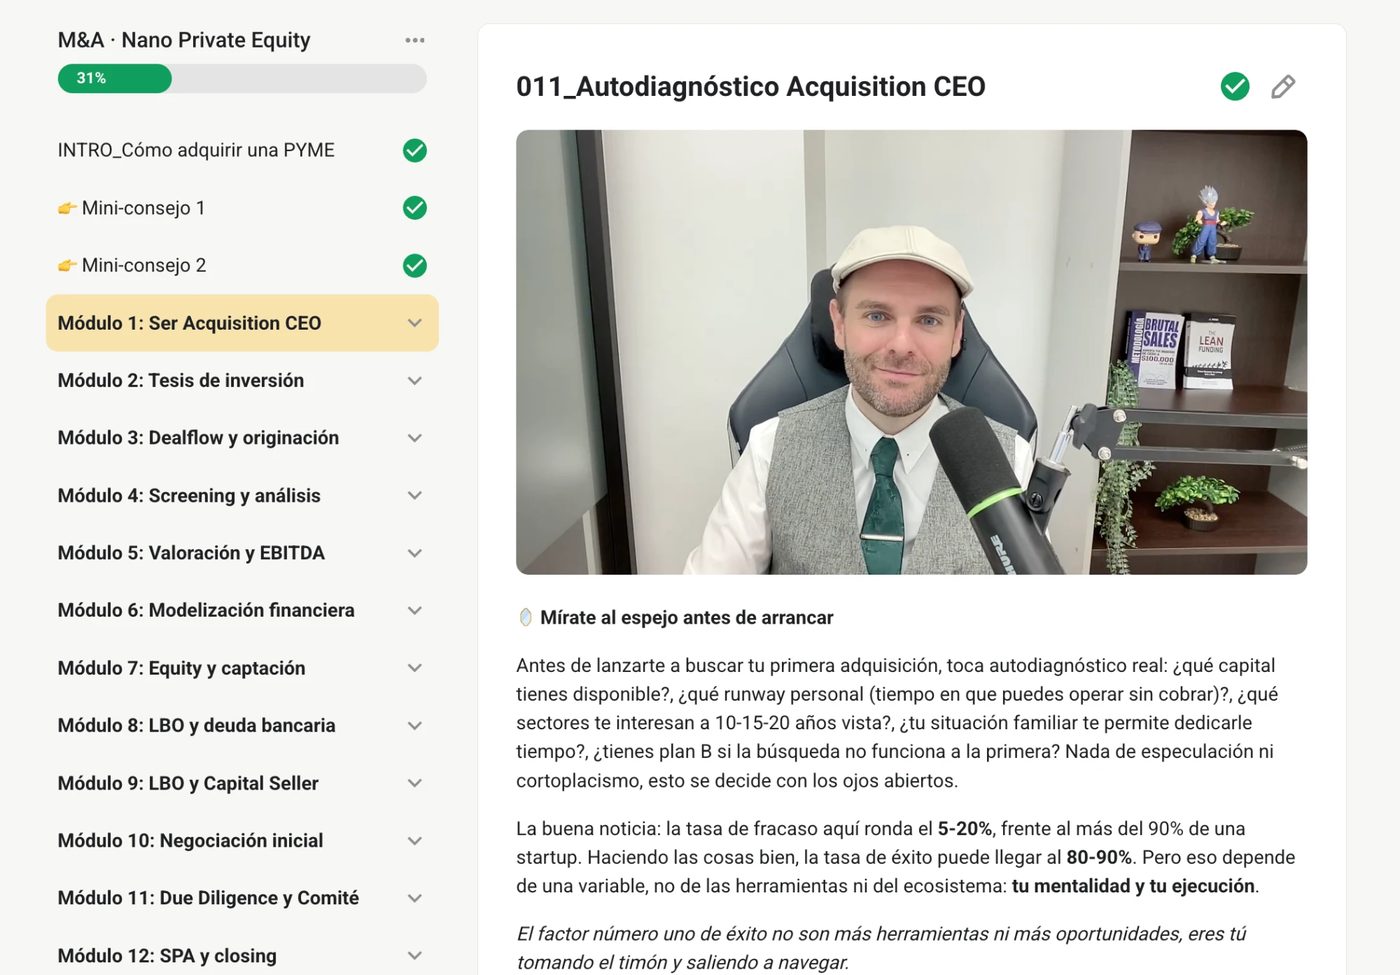Select Módulo 8: LBO y deuda bancaria section

click(242, 726)
